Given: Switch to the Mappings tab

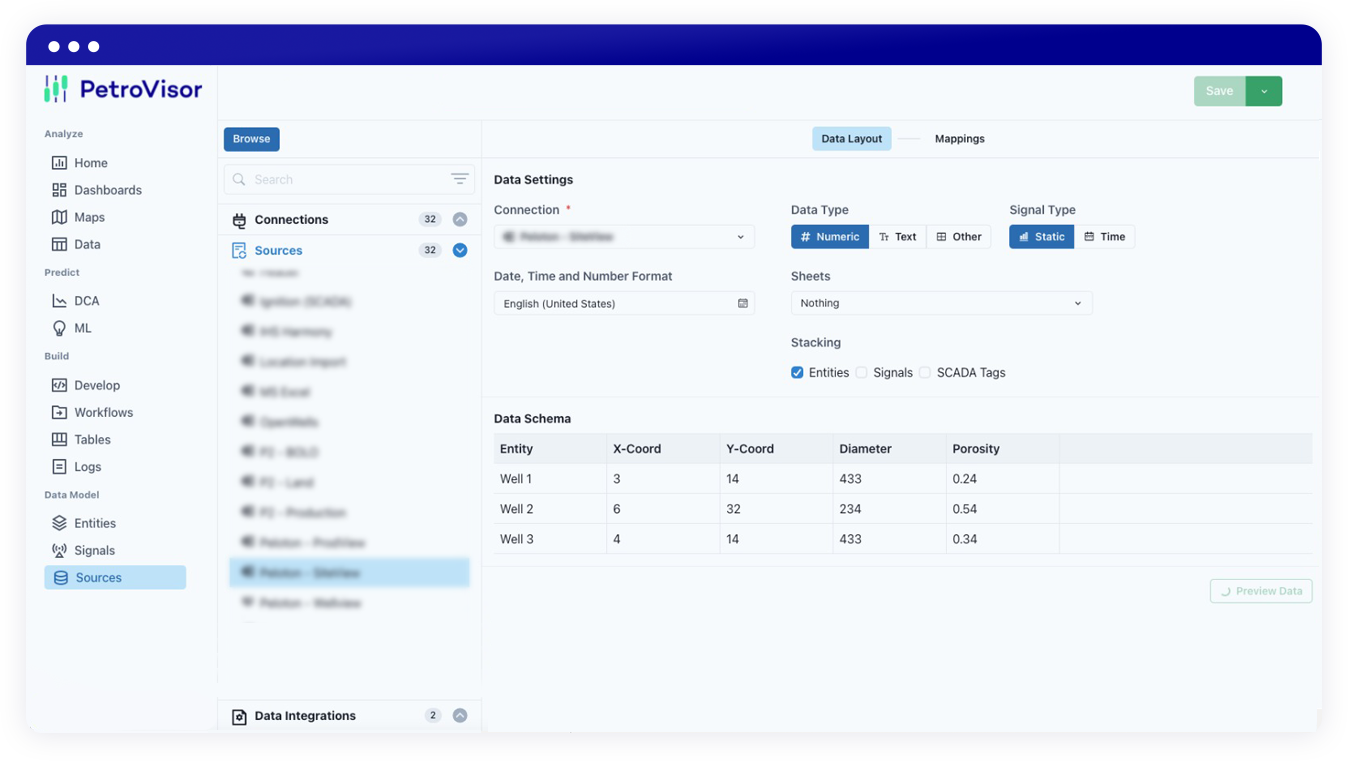Looking at the screenshot, I should click(959, 139).
